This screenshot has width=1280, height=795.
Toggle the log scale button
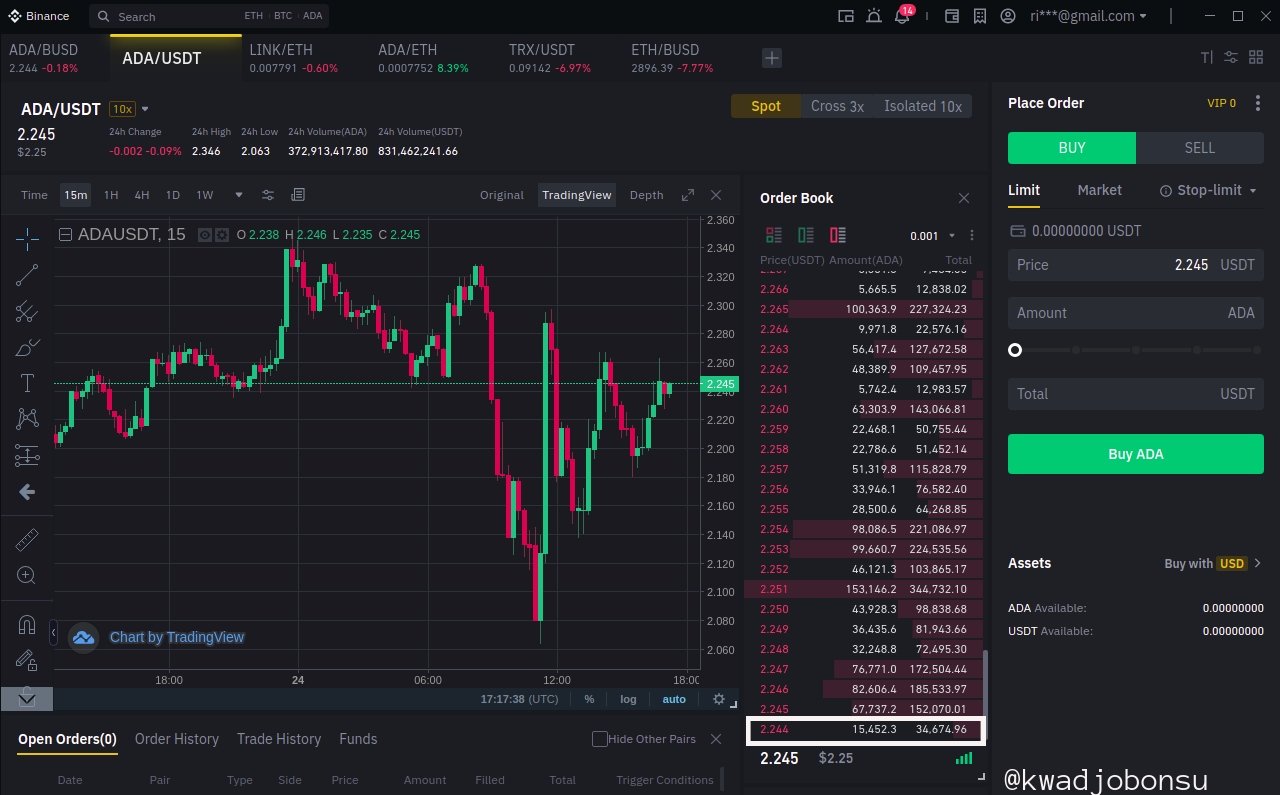coord(628,699)
